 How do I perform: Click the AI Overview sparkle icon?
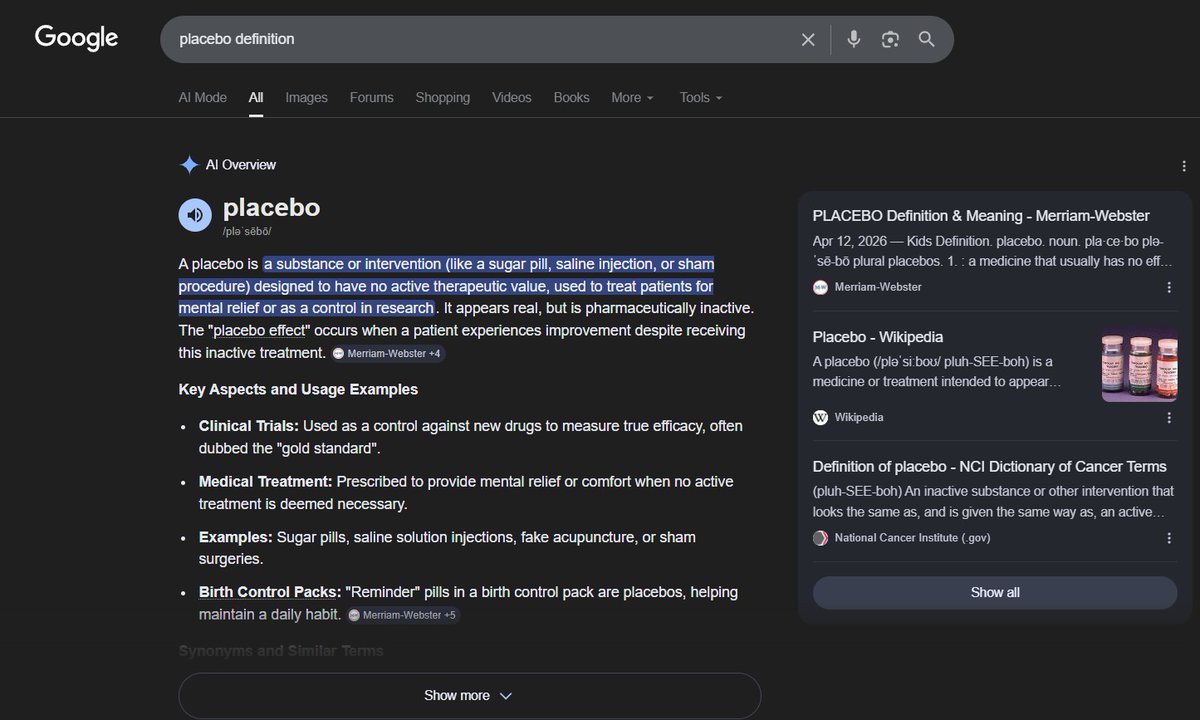pyautogui.click(x=188, y=165)
